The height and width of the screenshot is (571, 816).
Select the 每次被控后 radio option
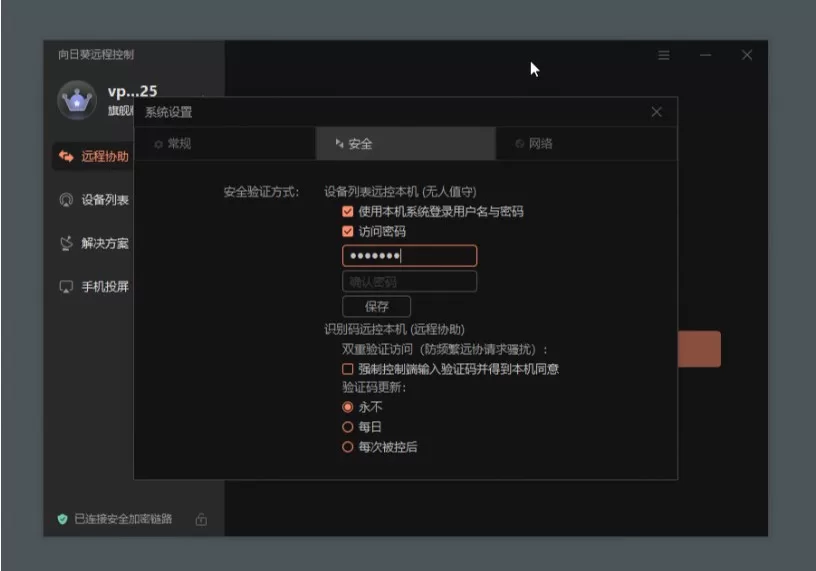pos(348,447)
